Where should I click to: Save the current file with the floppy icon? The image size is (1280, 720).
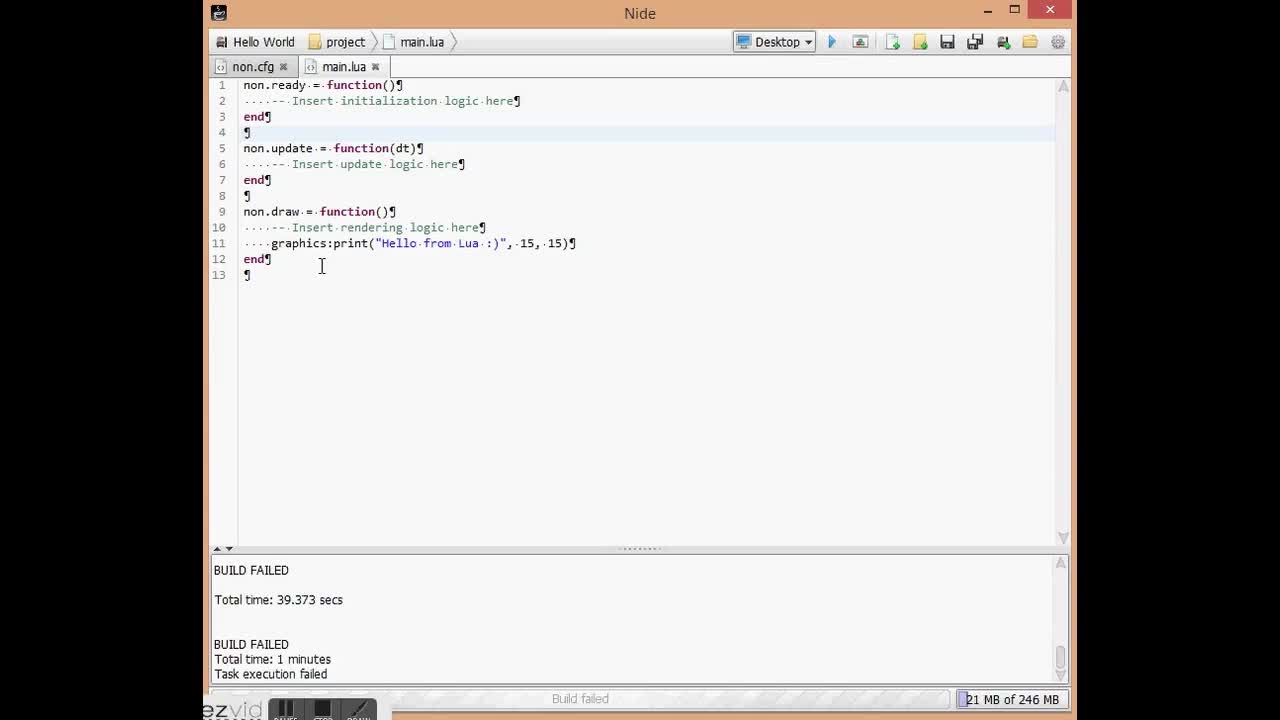coord(947,42)
